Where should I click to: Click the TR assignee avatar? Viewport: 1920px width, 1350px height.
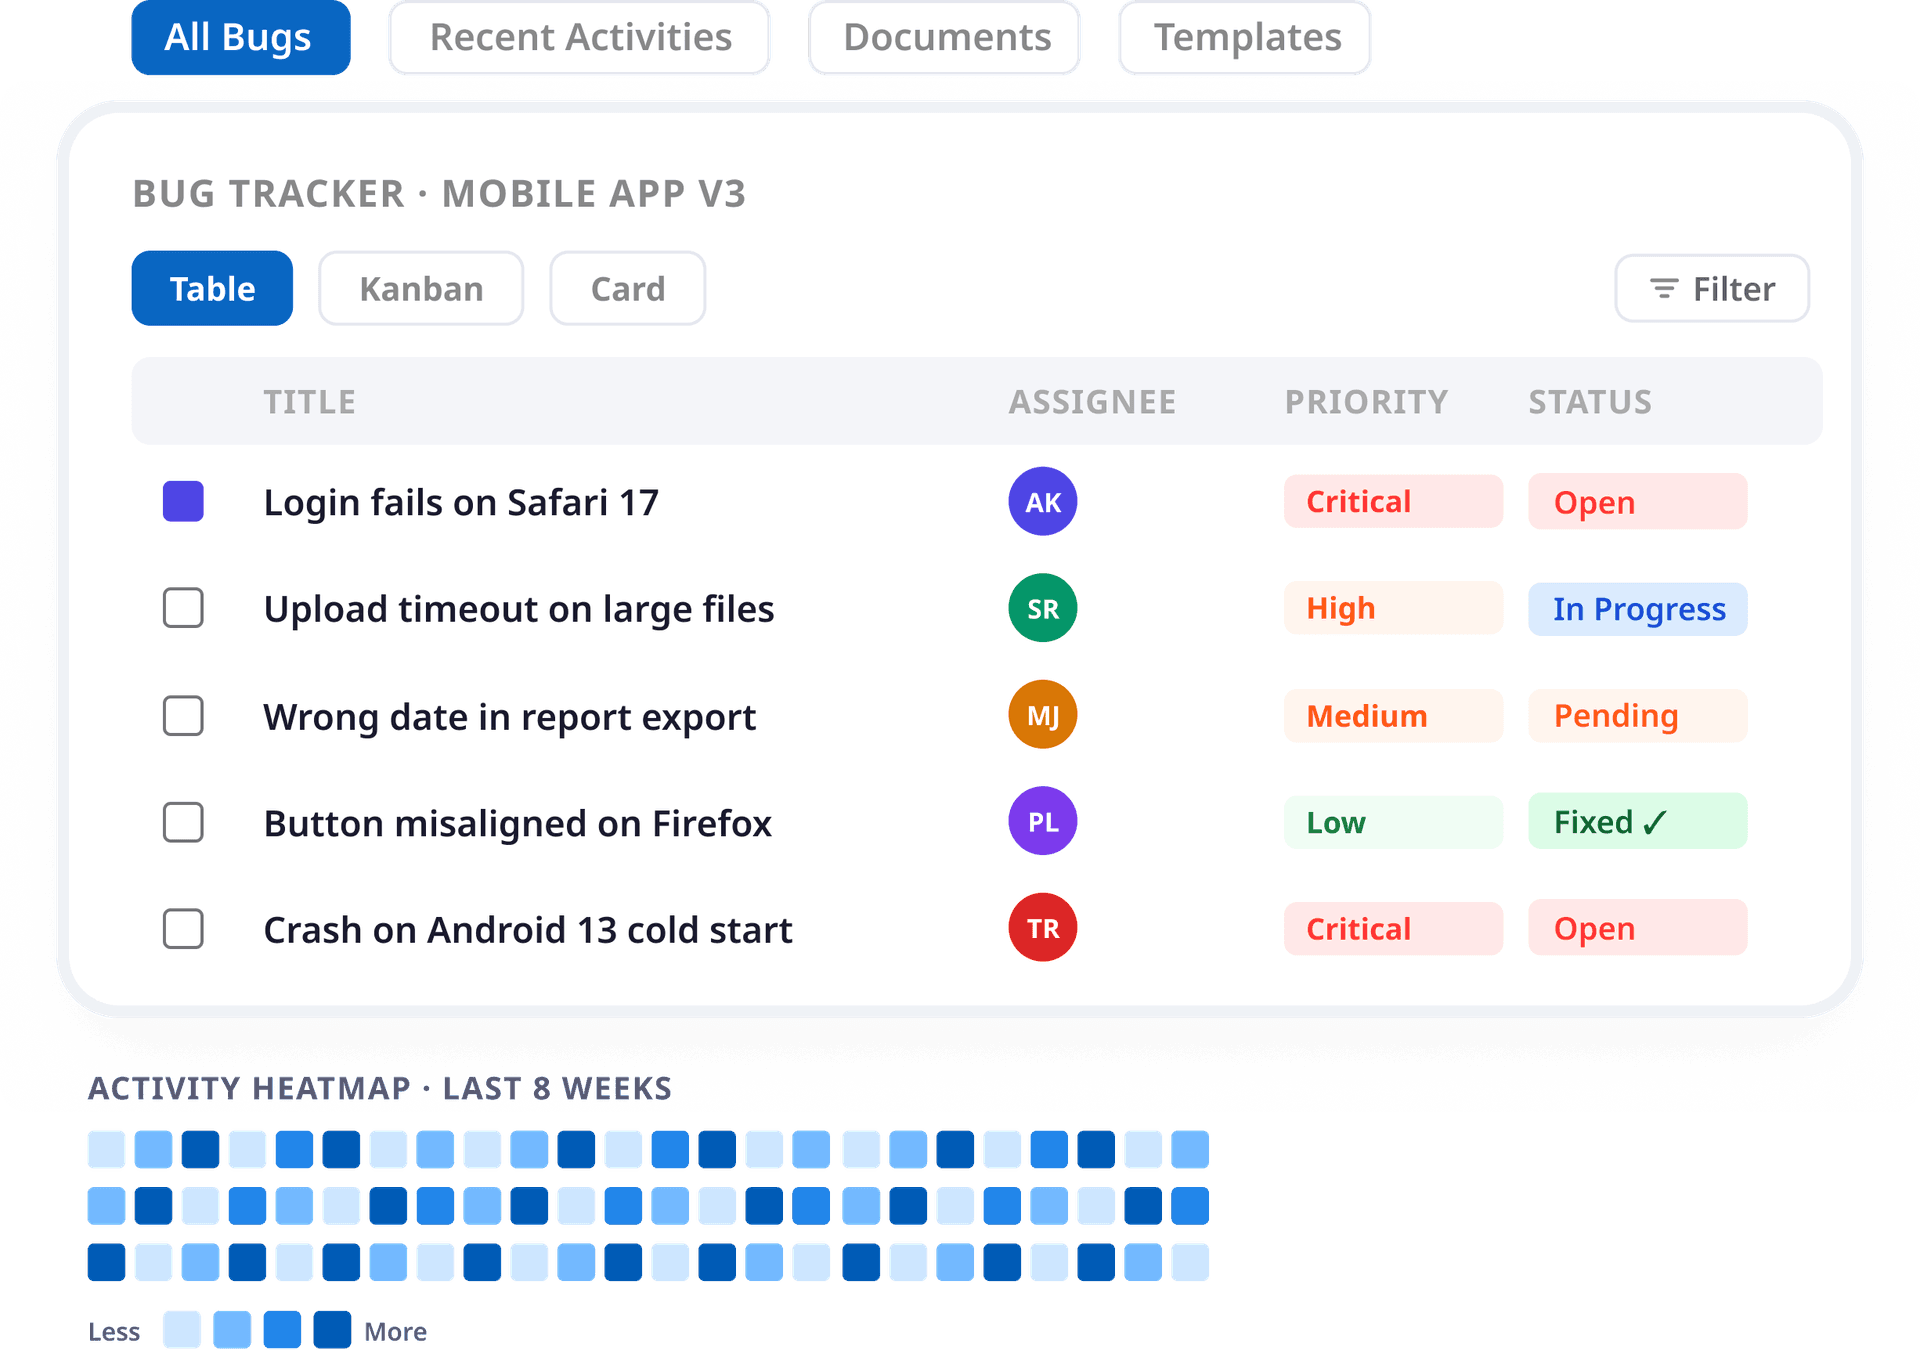tap(1042, 928)
